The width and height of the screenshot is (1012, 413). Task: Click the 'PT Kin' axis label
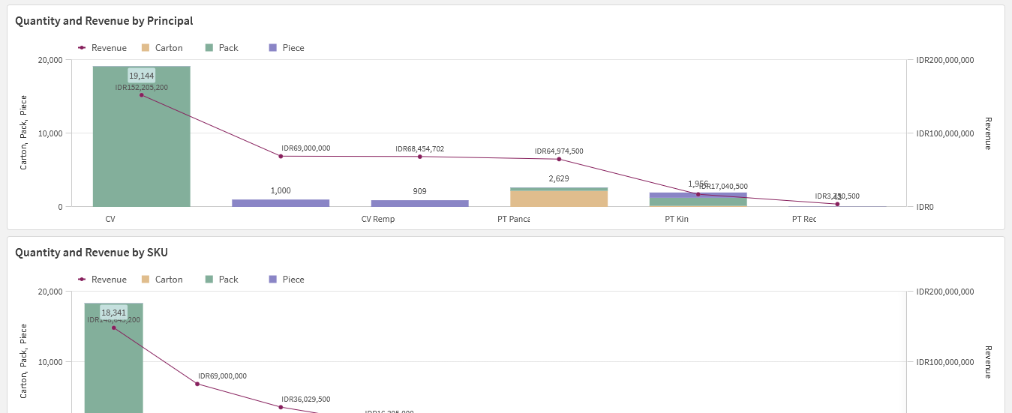pos(677,219)
